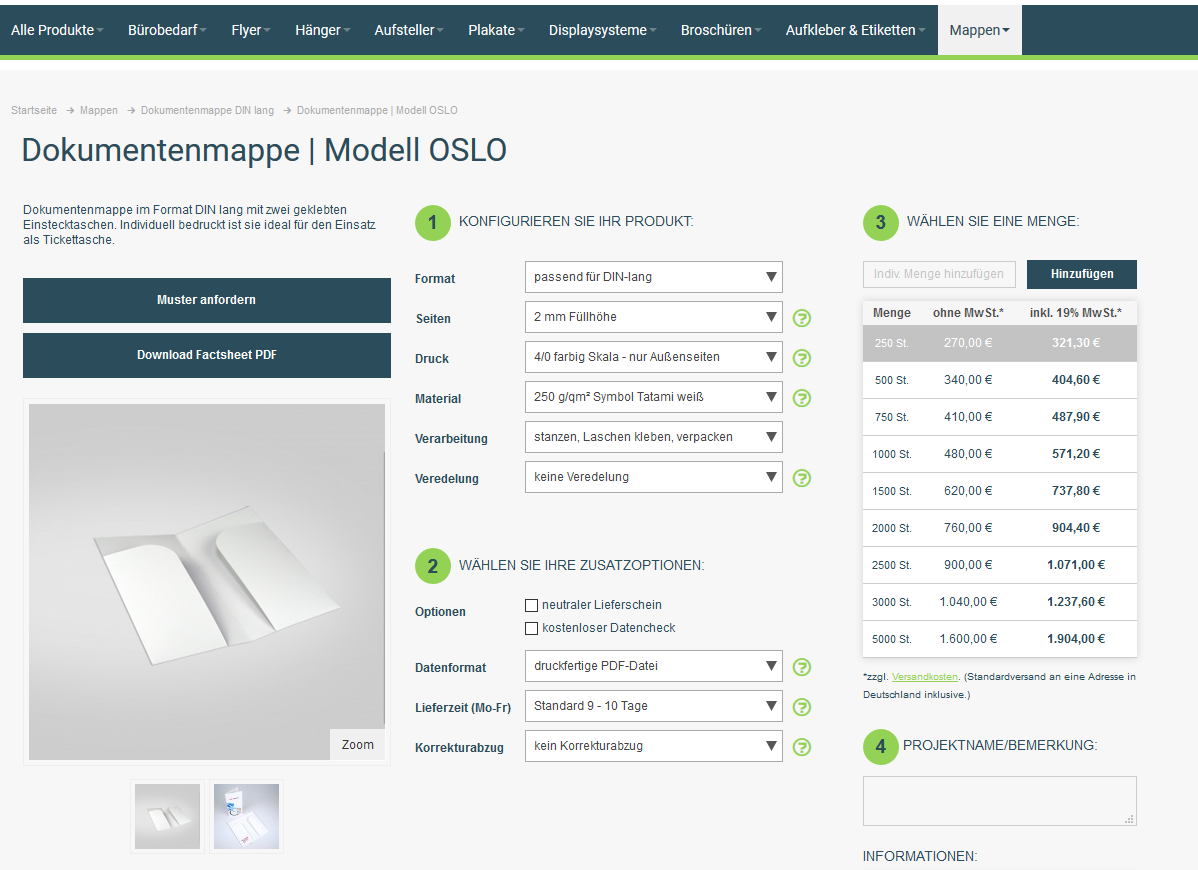Click the Zoom button on product image

tap(357, 744)
